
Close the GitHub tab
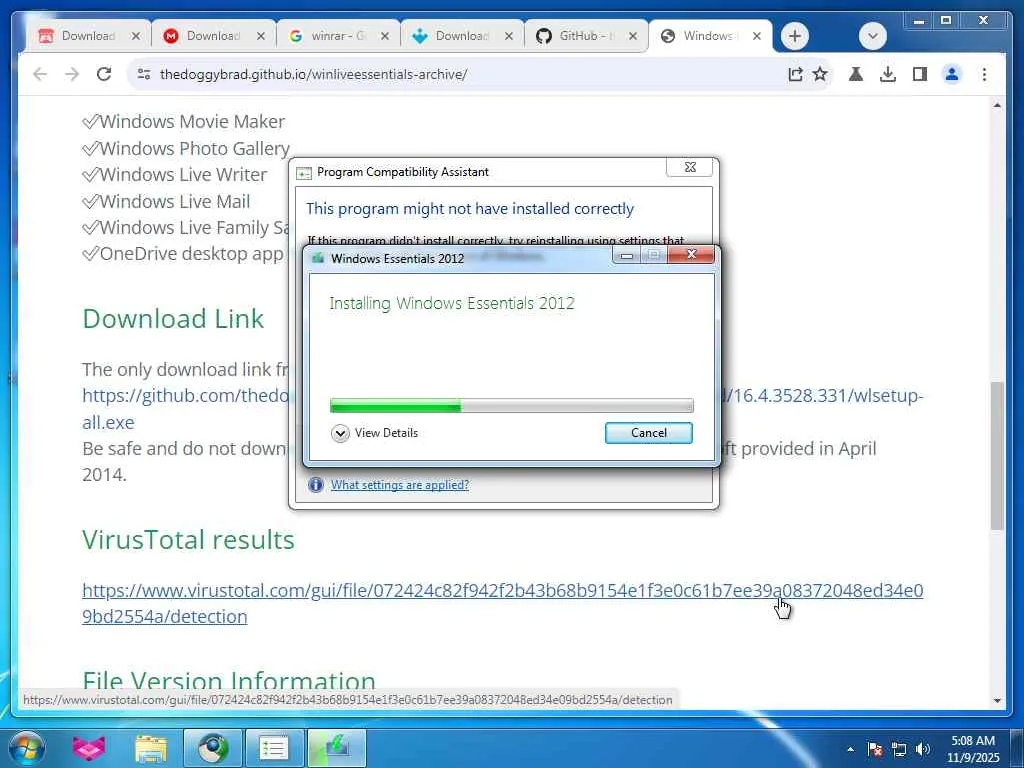(x=632, y=36)
